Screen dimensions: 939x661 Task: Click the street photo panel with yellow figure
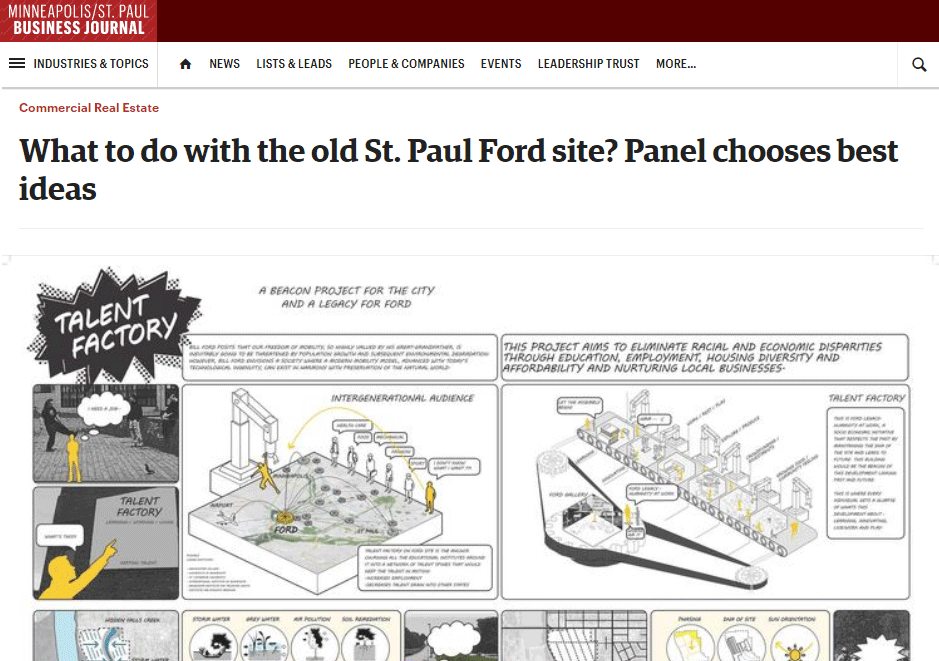[105, 433]
